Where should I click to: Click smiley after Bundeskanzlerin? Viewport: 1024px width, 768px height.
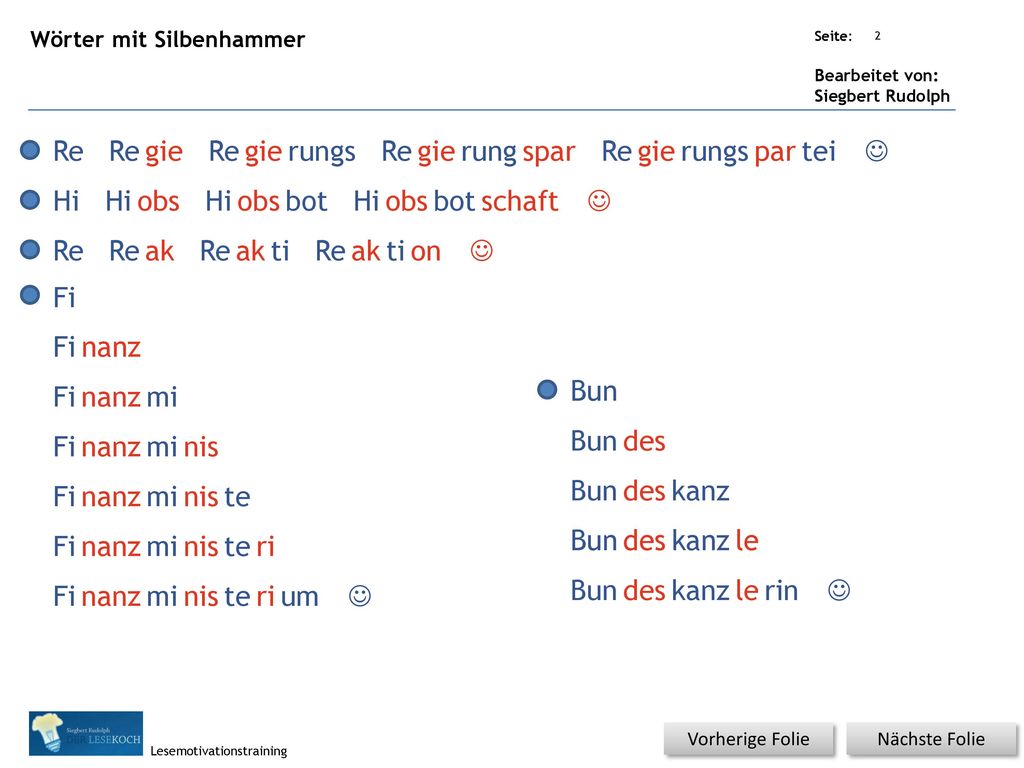[839, 590]
